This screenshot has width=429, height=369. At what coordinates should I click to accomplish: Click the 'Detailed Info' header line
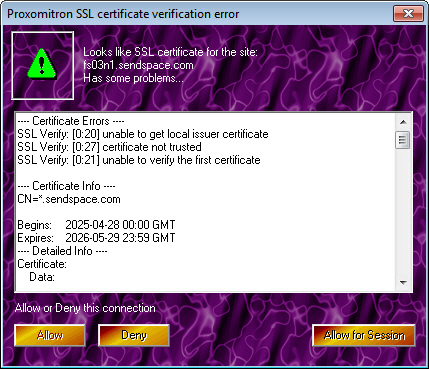click(x=62, y=251)
